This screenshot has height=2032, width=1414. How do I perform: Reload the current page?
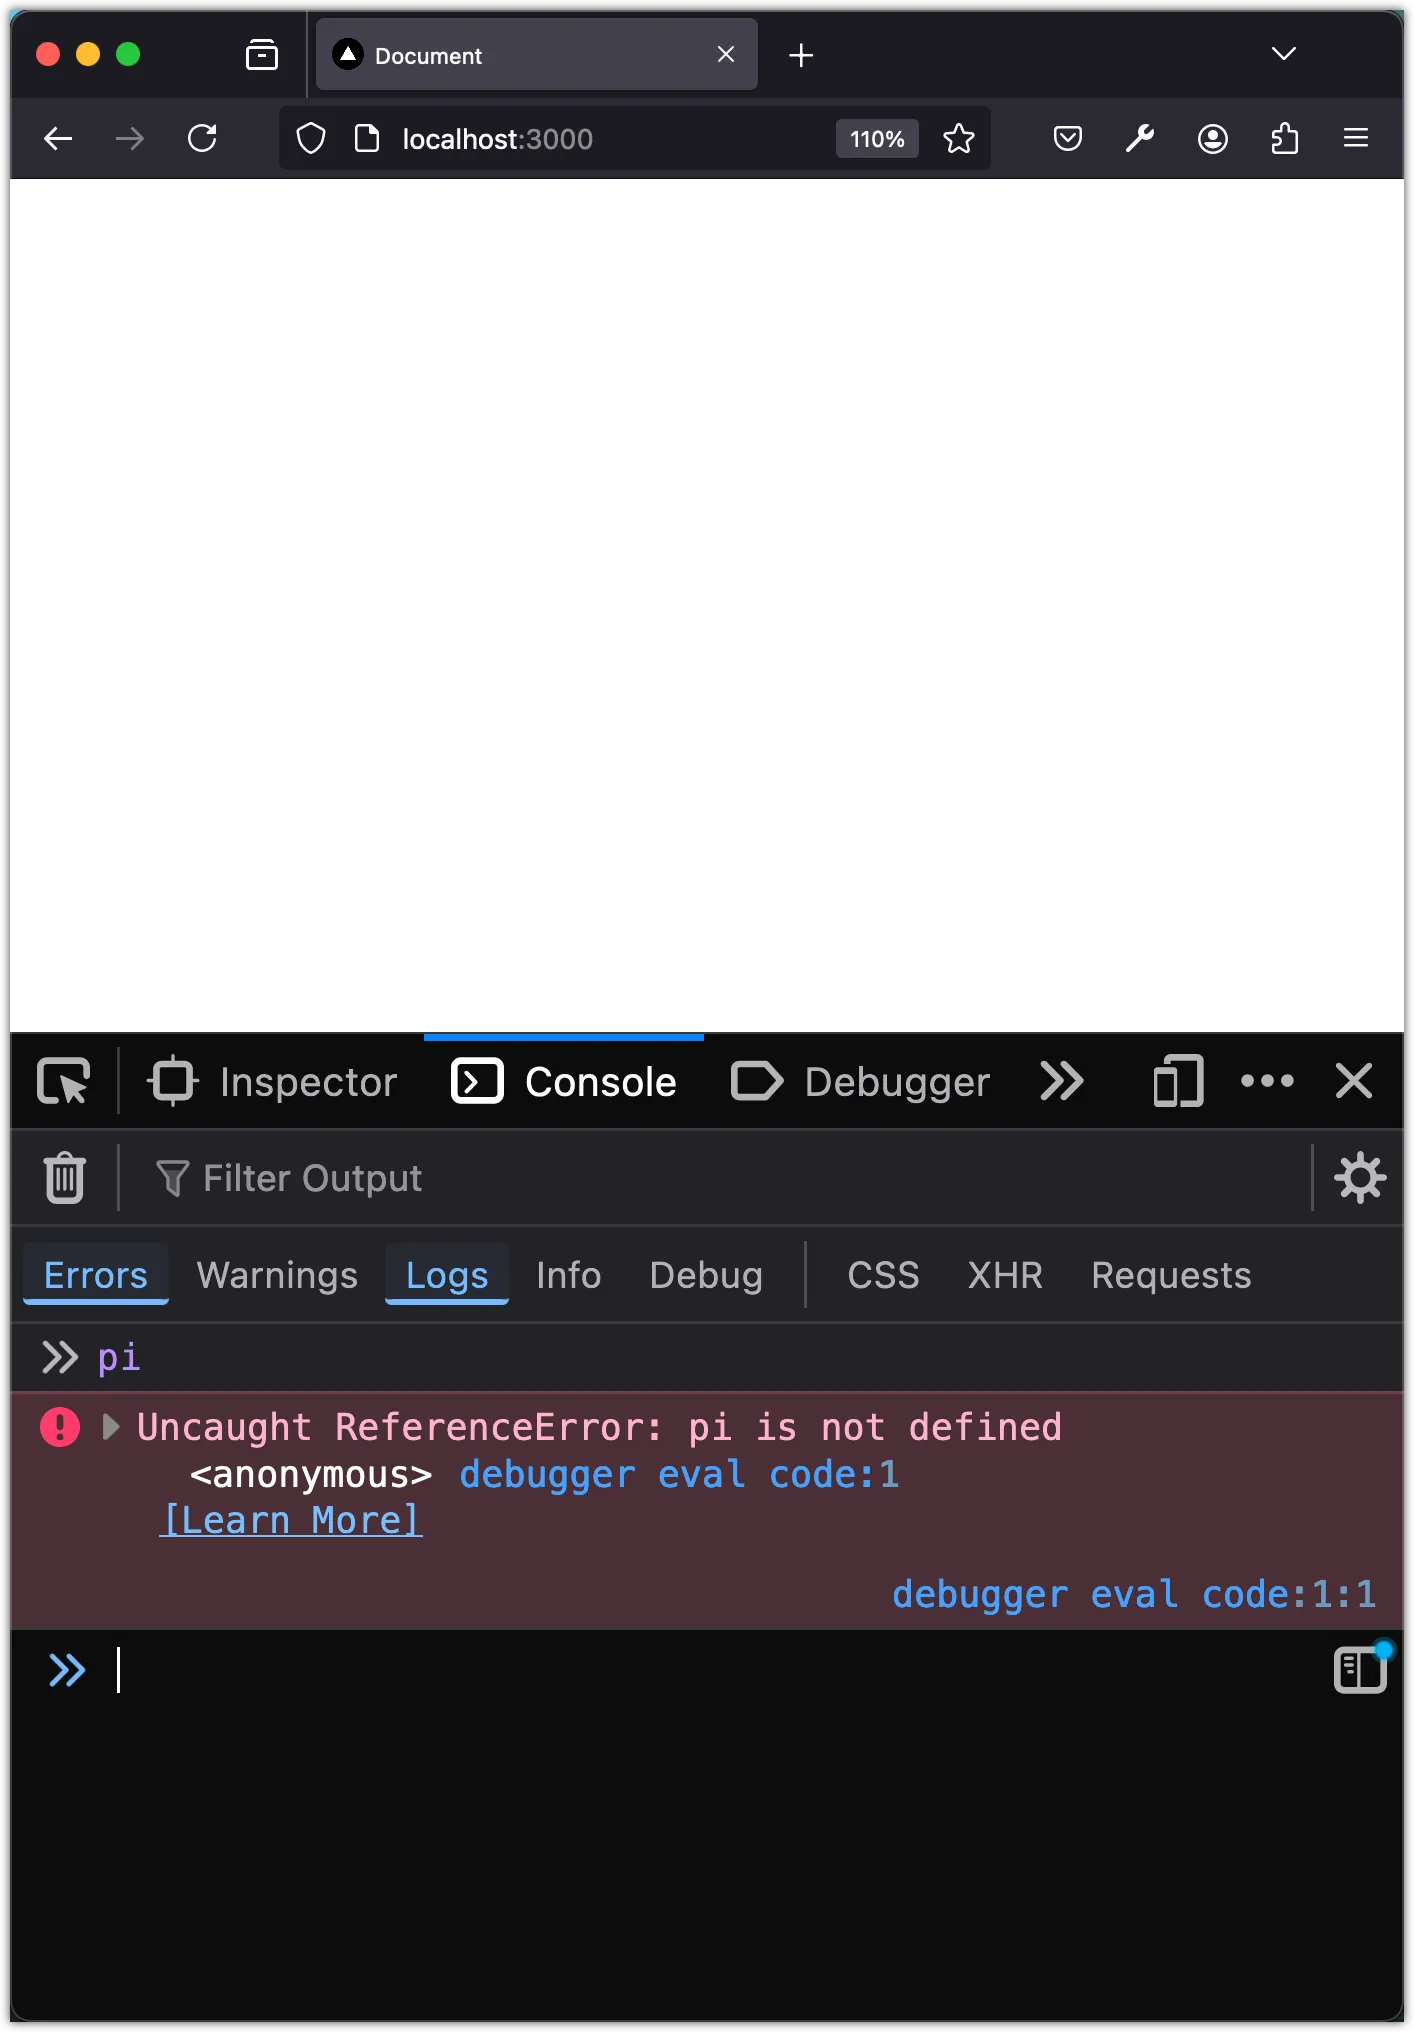pyautogui.click(x=203, y=138)
